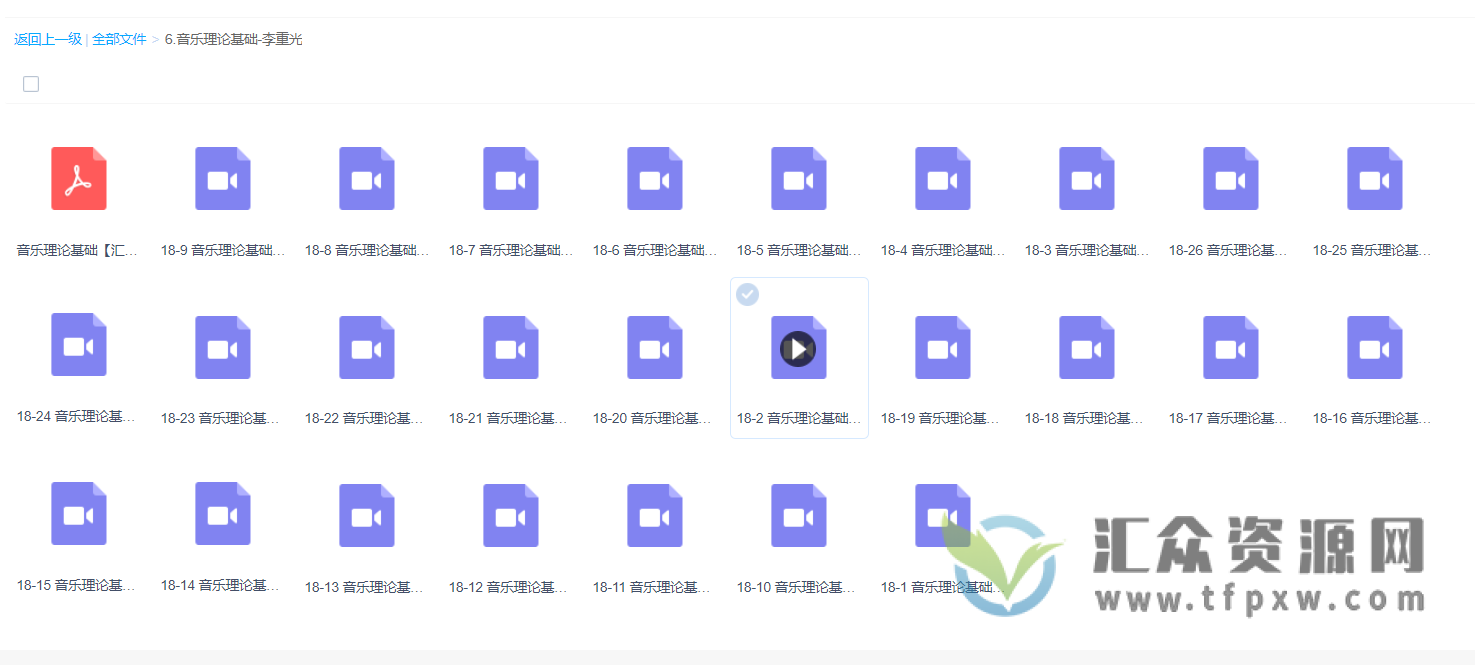Viewport: 1475px width, 665px height.
Task: Click the 18-26 video file icon
Action: click(x=1230, y=179)
